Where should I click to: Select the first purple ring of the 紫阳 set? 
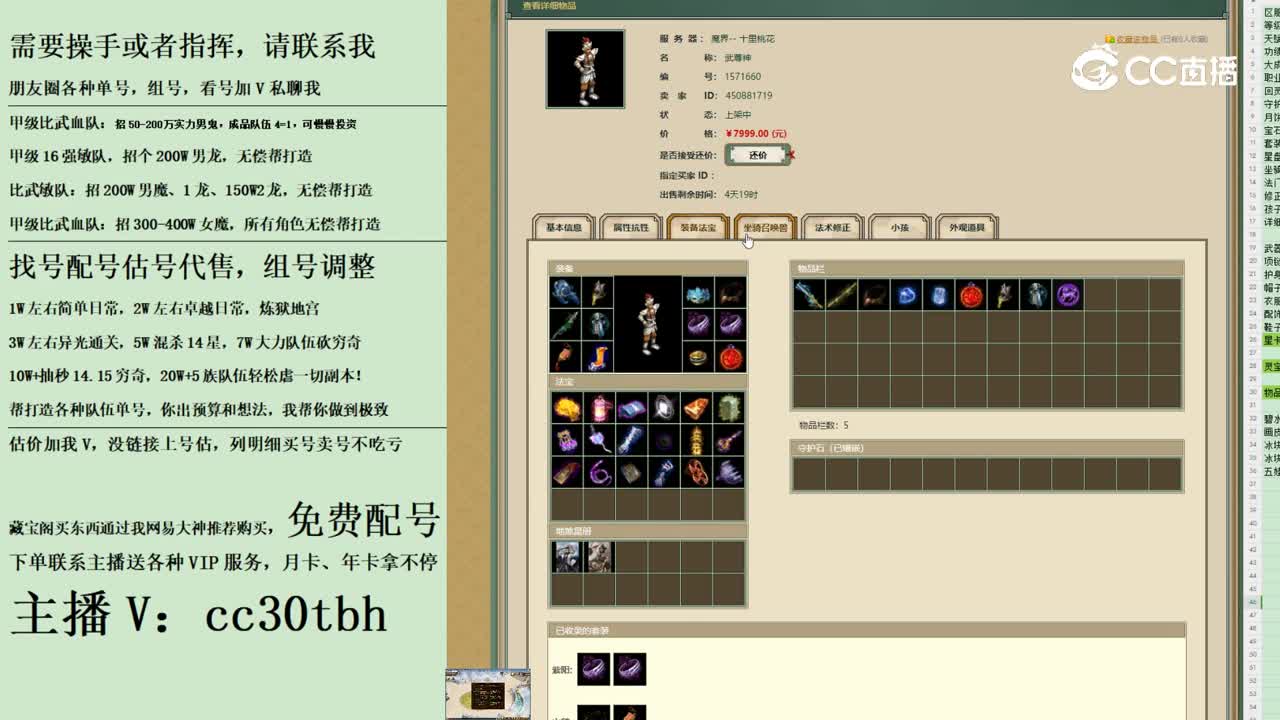pos(594,669)
